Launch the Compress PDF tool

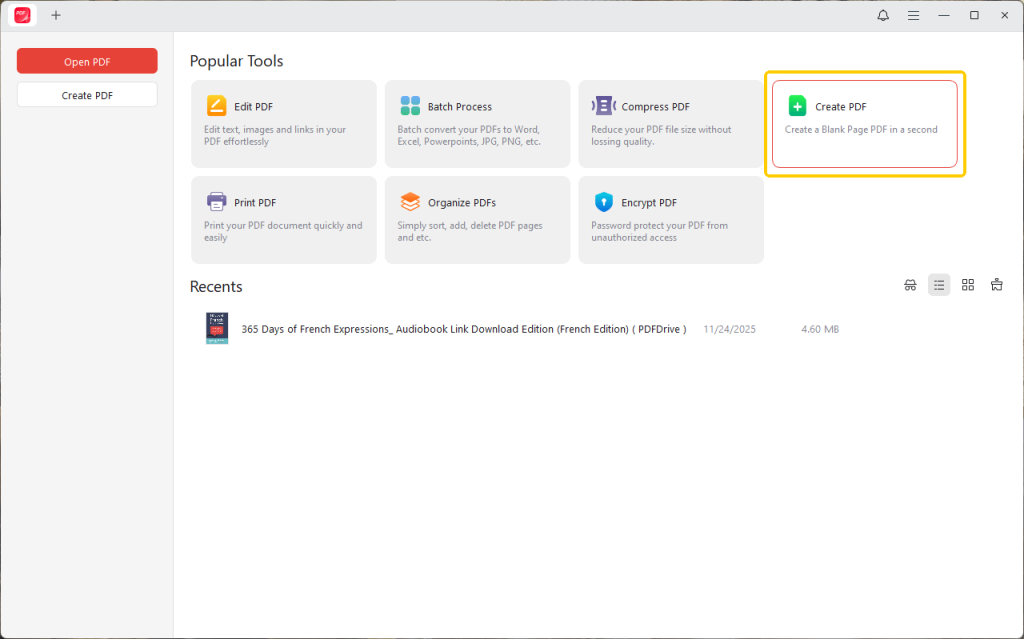pos(670,123)
